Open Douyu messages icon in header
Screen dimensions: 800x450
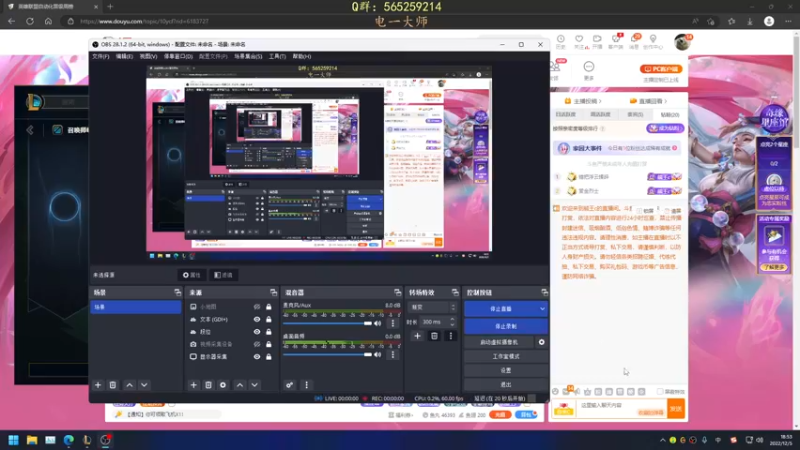(x=635, y=41)
